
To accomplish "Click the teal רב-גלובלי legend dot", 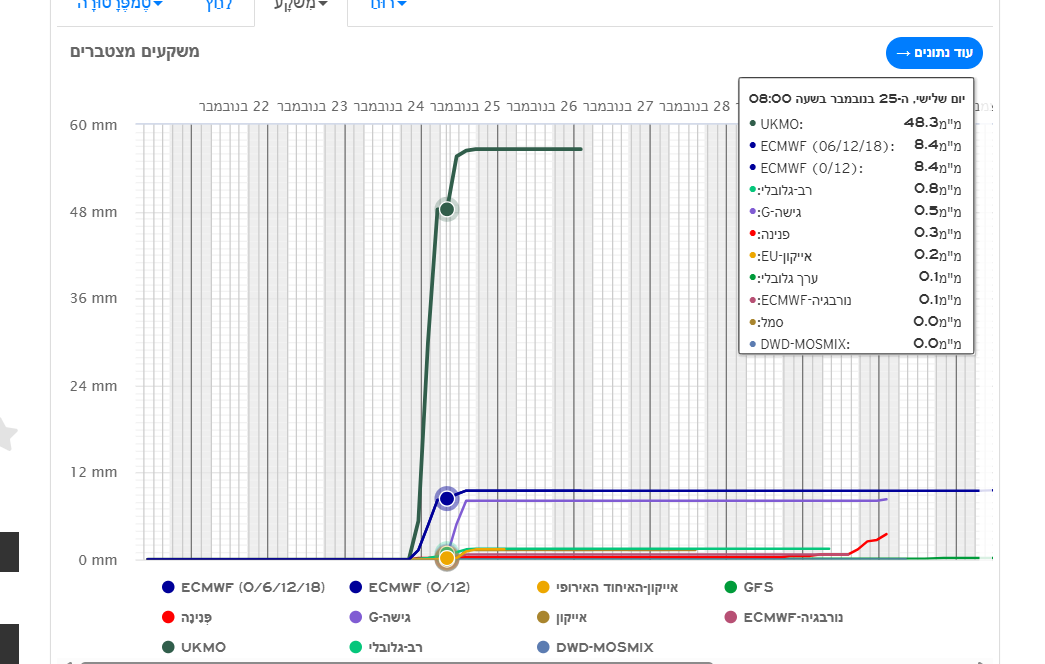I will [x=355, y=647].
